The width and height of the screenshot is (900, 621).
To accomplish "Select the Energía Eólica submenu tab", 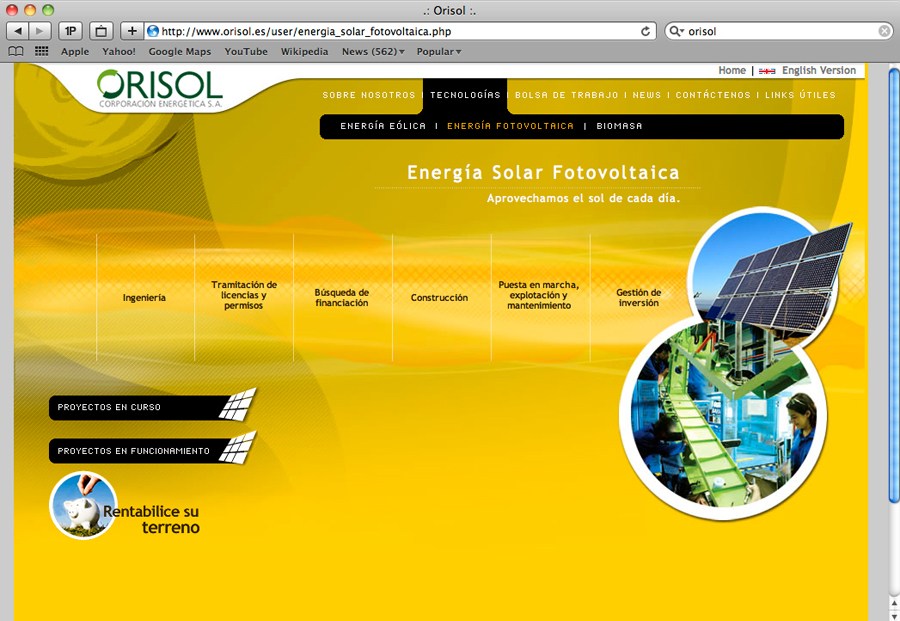I will point(383,126).
